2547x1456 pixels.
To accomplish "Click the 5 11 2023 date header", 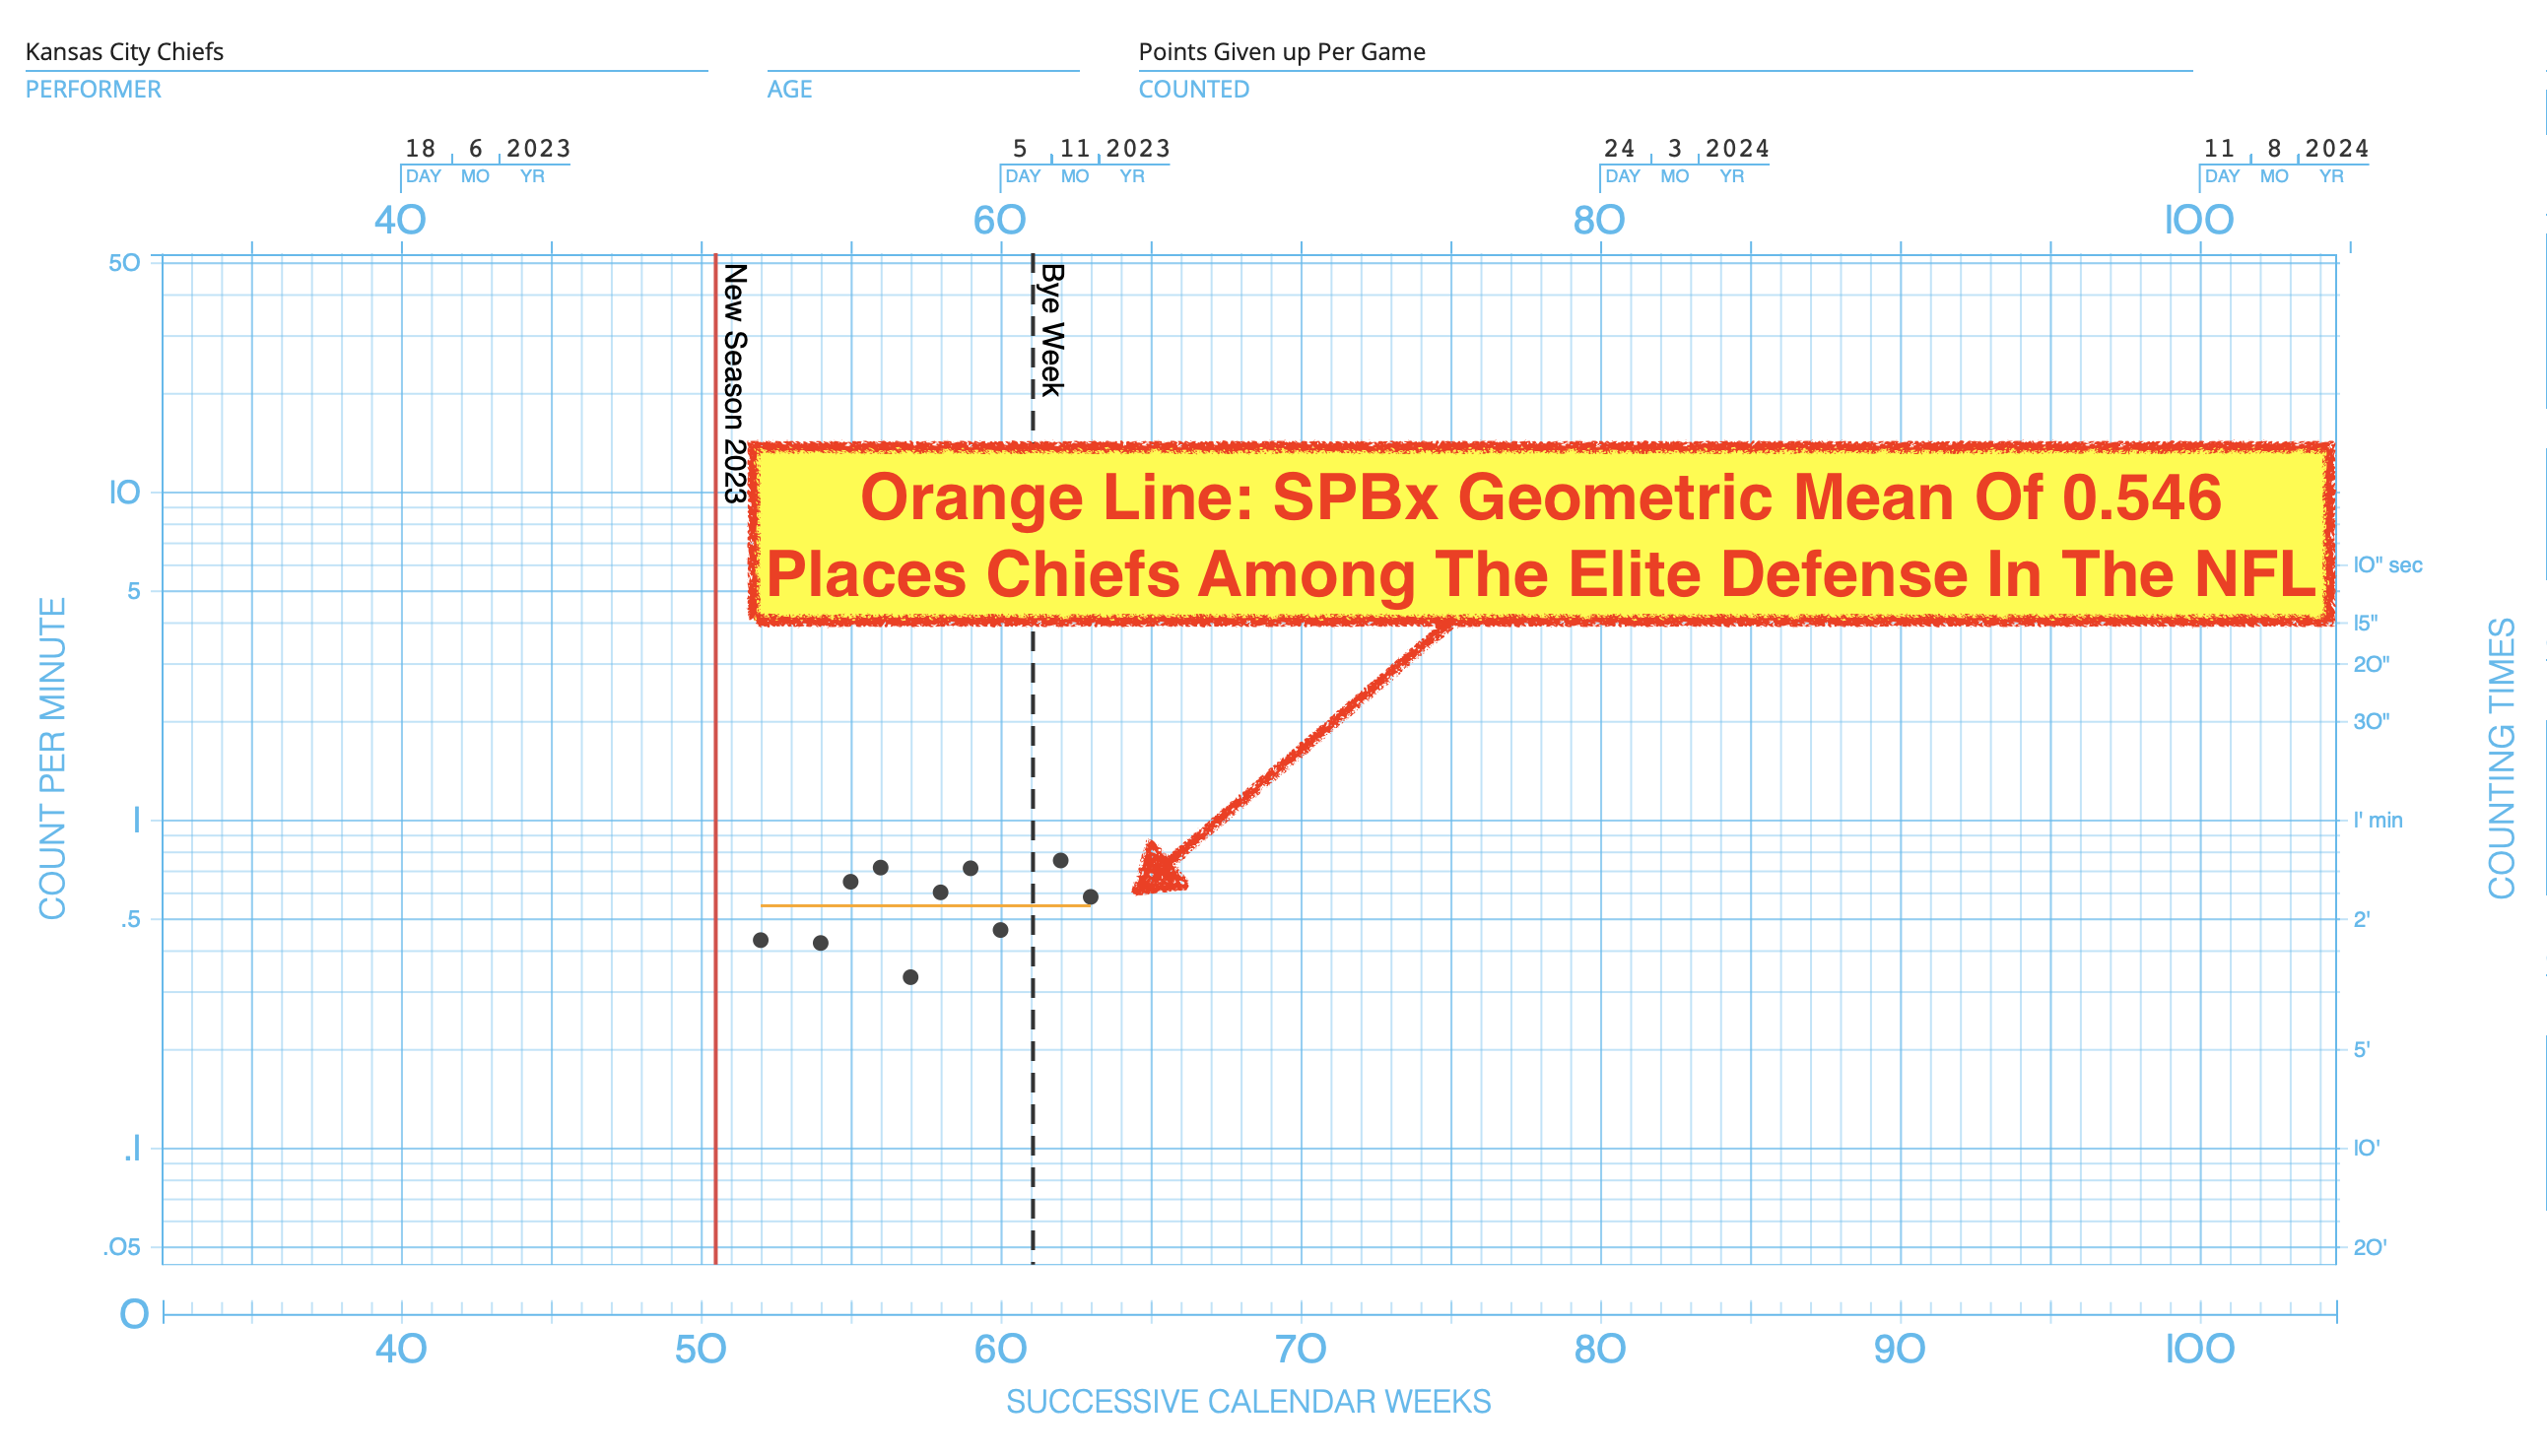I will tap(1089, 149).
